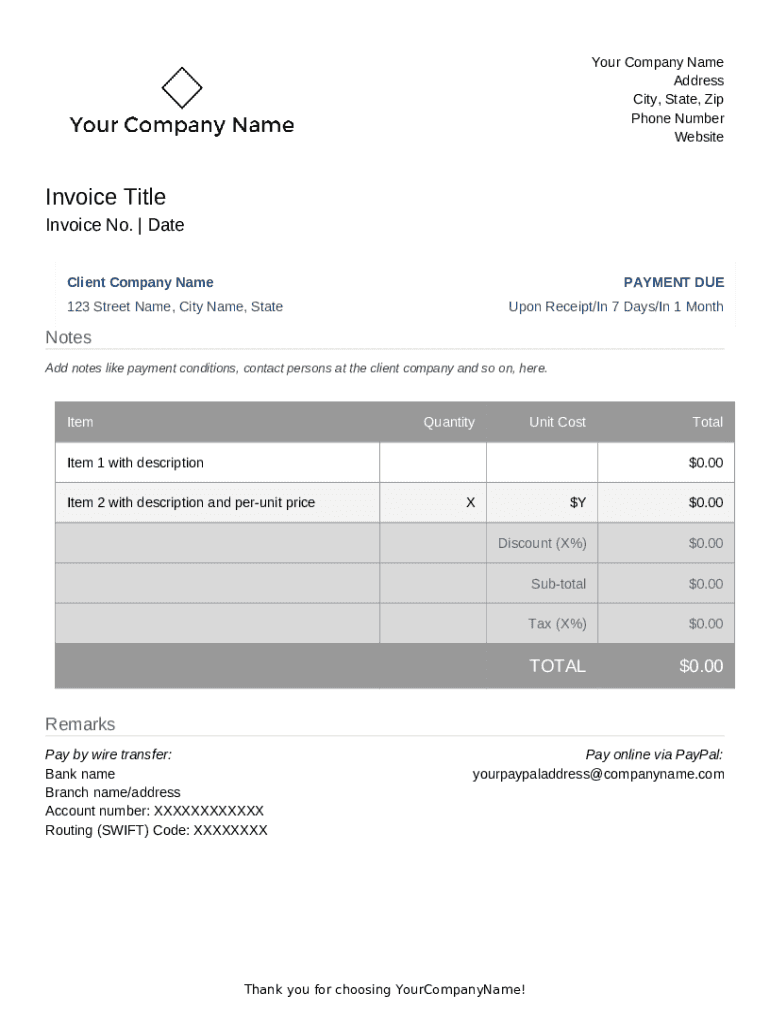Select the Invoice Title heading

pos(106,197)
